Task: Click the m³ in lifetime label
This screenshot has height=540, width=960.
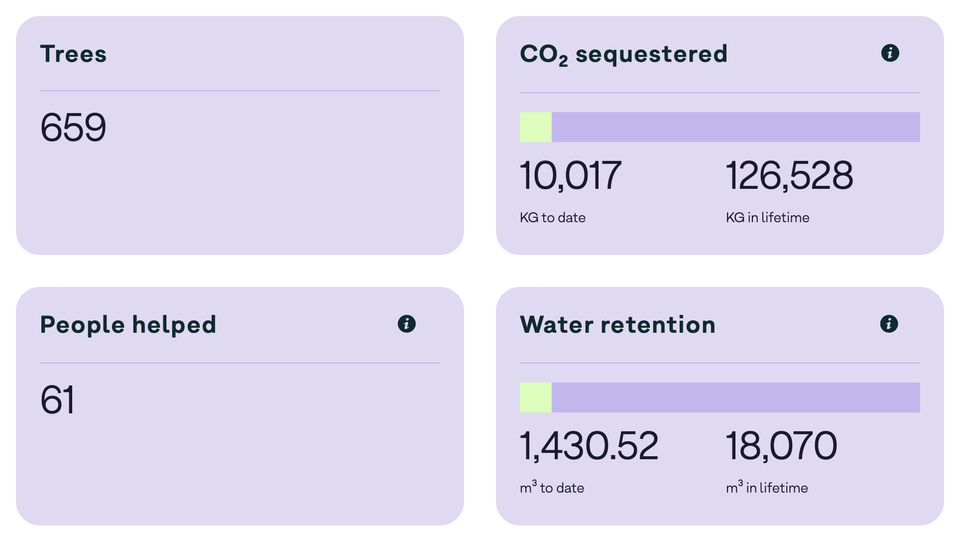Action: 766,488
